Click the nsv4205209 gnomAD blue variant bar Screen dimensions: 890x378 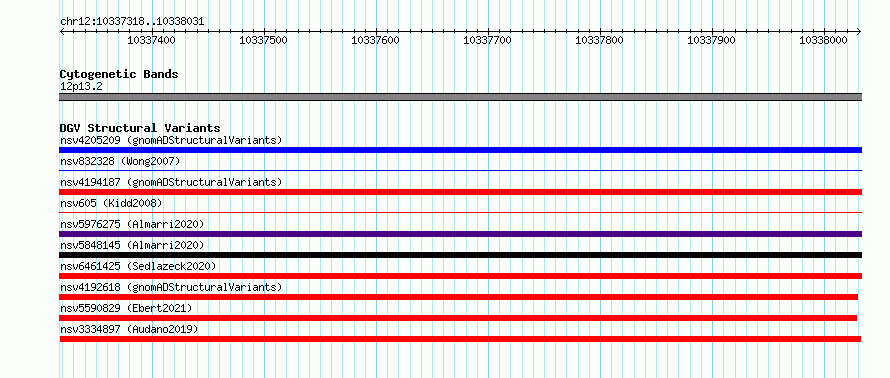[x=460, y=150]
